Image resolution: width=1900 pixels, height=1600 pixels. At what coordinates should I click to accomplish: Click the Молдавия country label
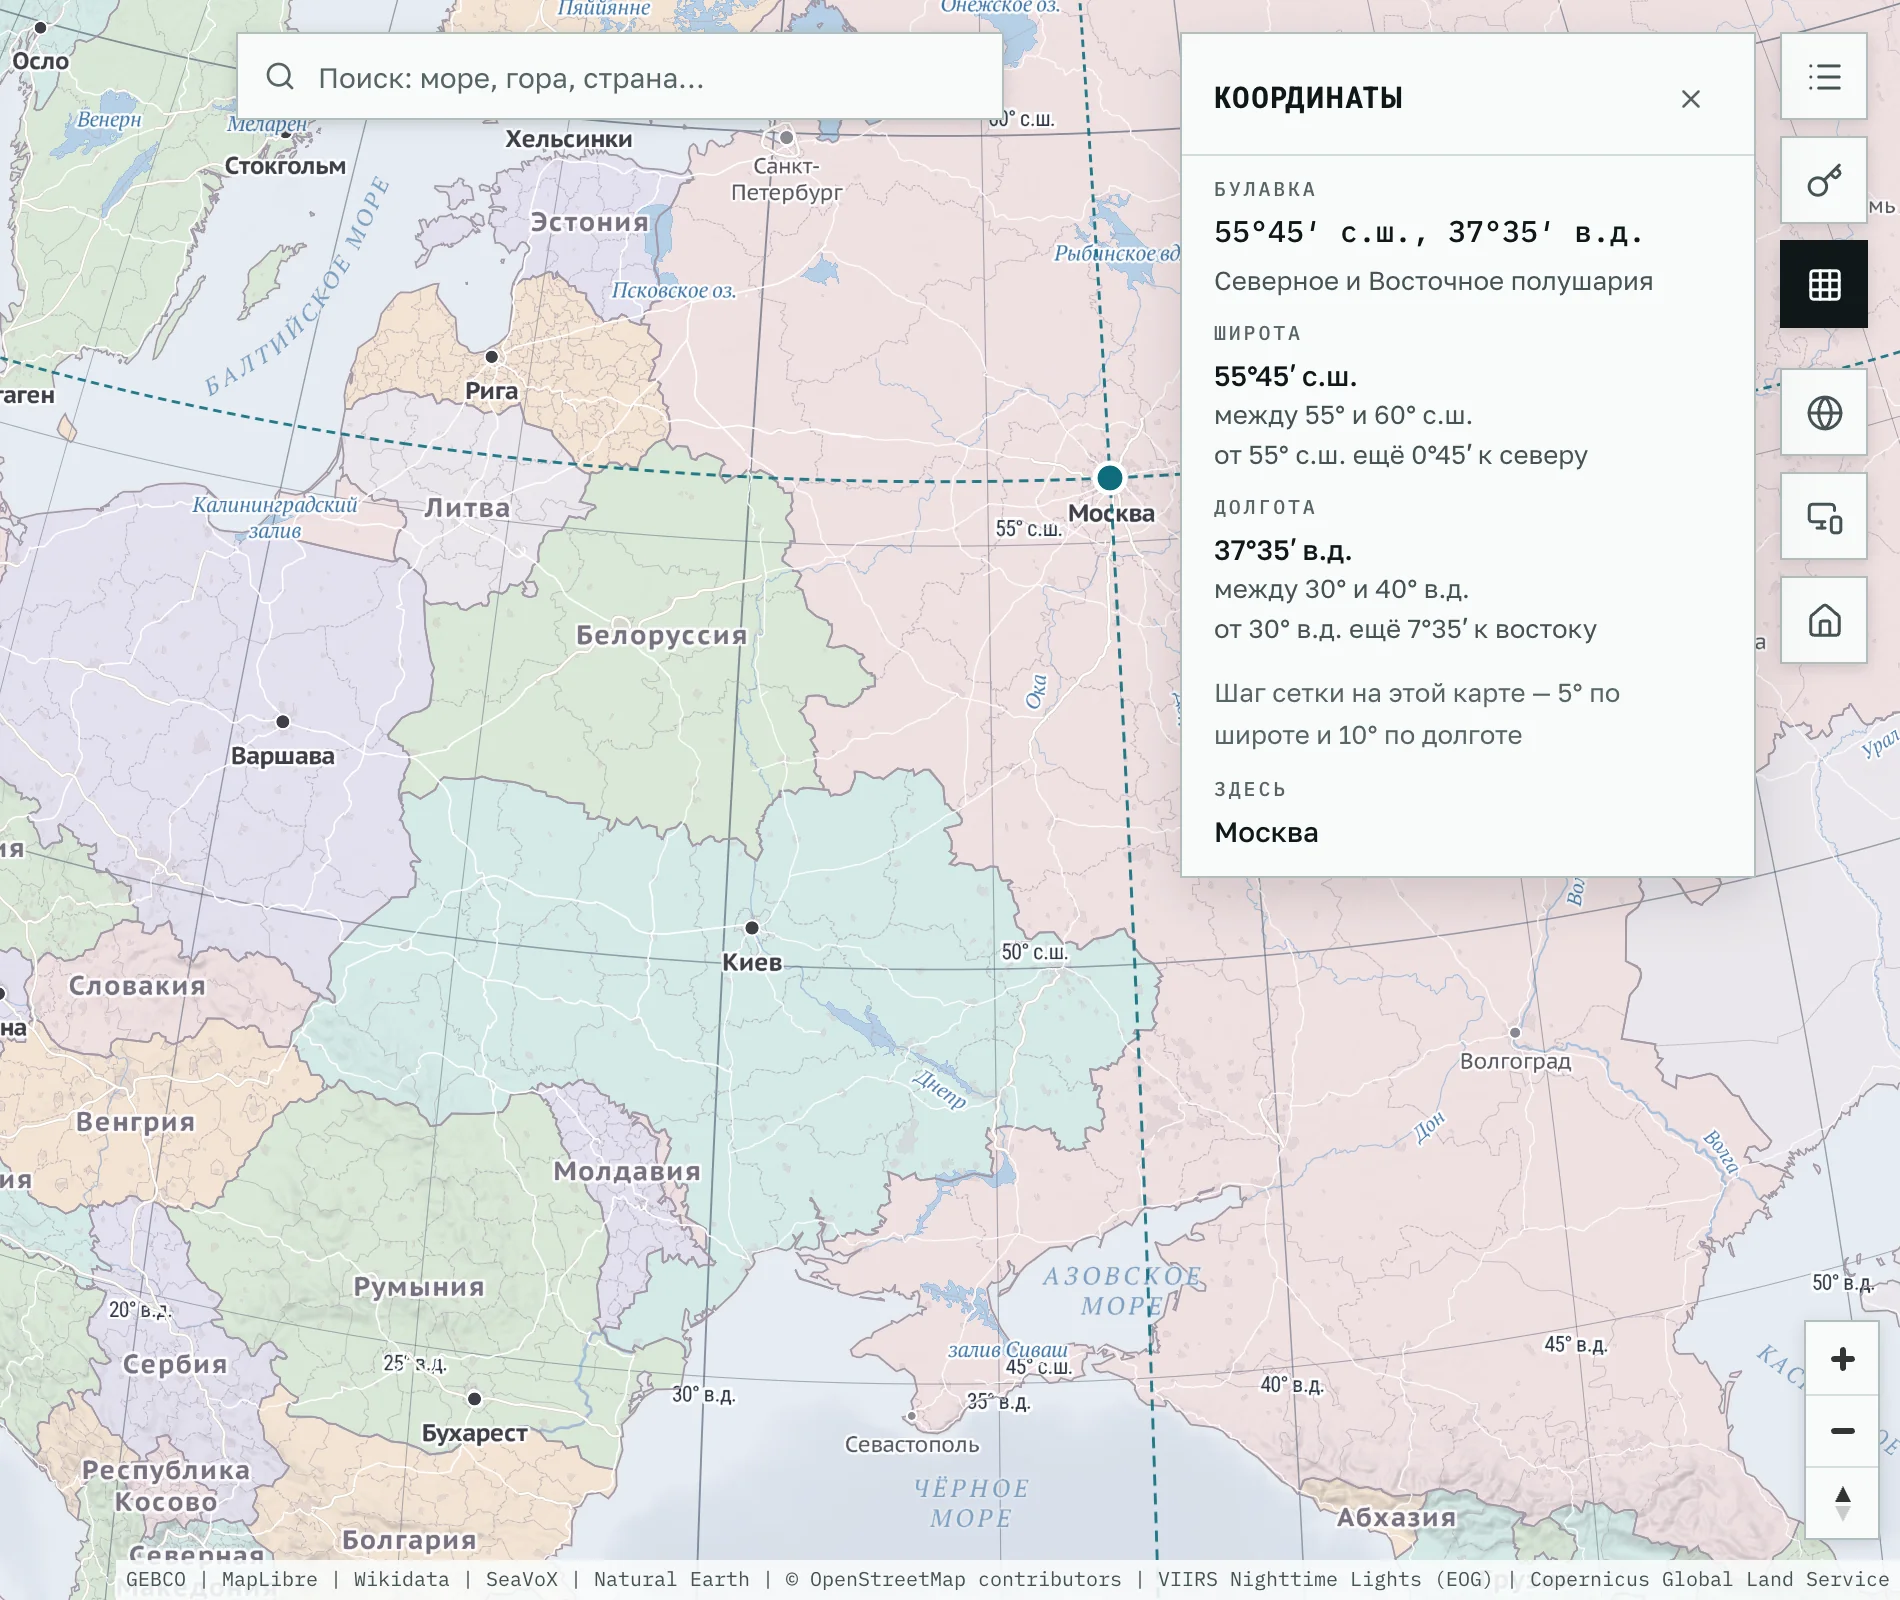627,1171
